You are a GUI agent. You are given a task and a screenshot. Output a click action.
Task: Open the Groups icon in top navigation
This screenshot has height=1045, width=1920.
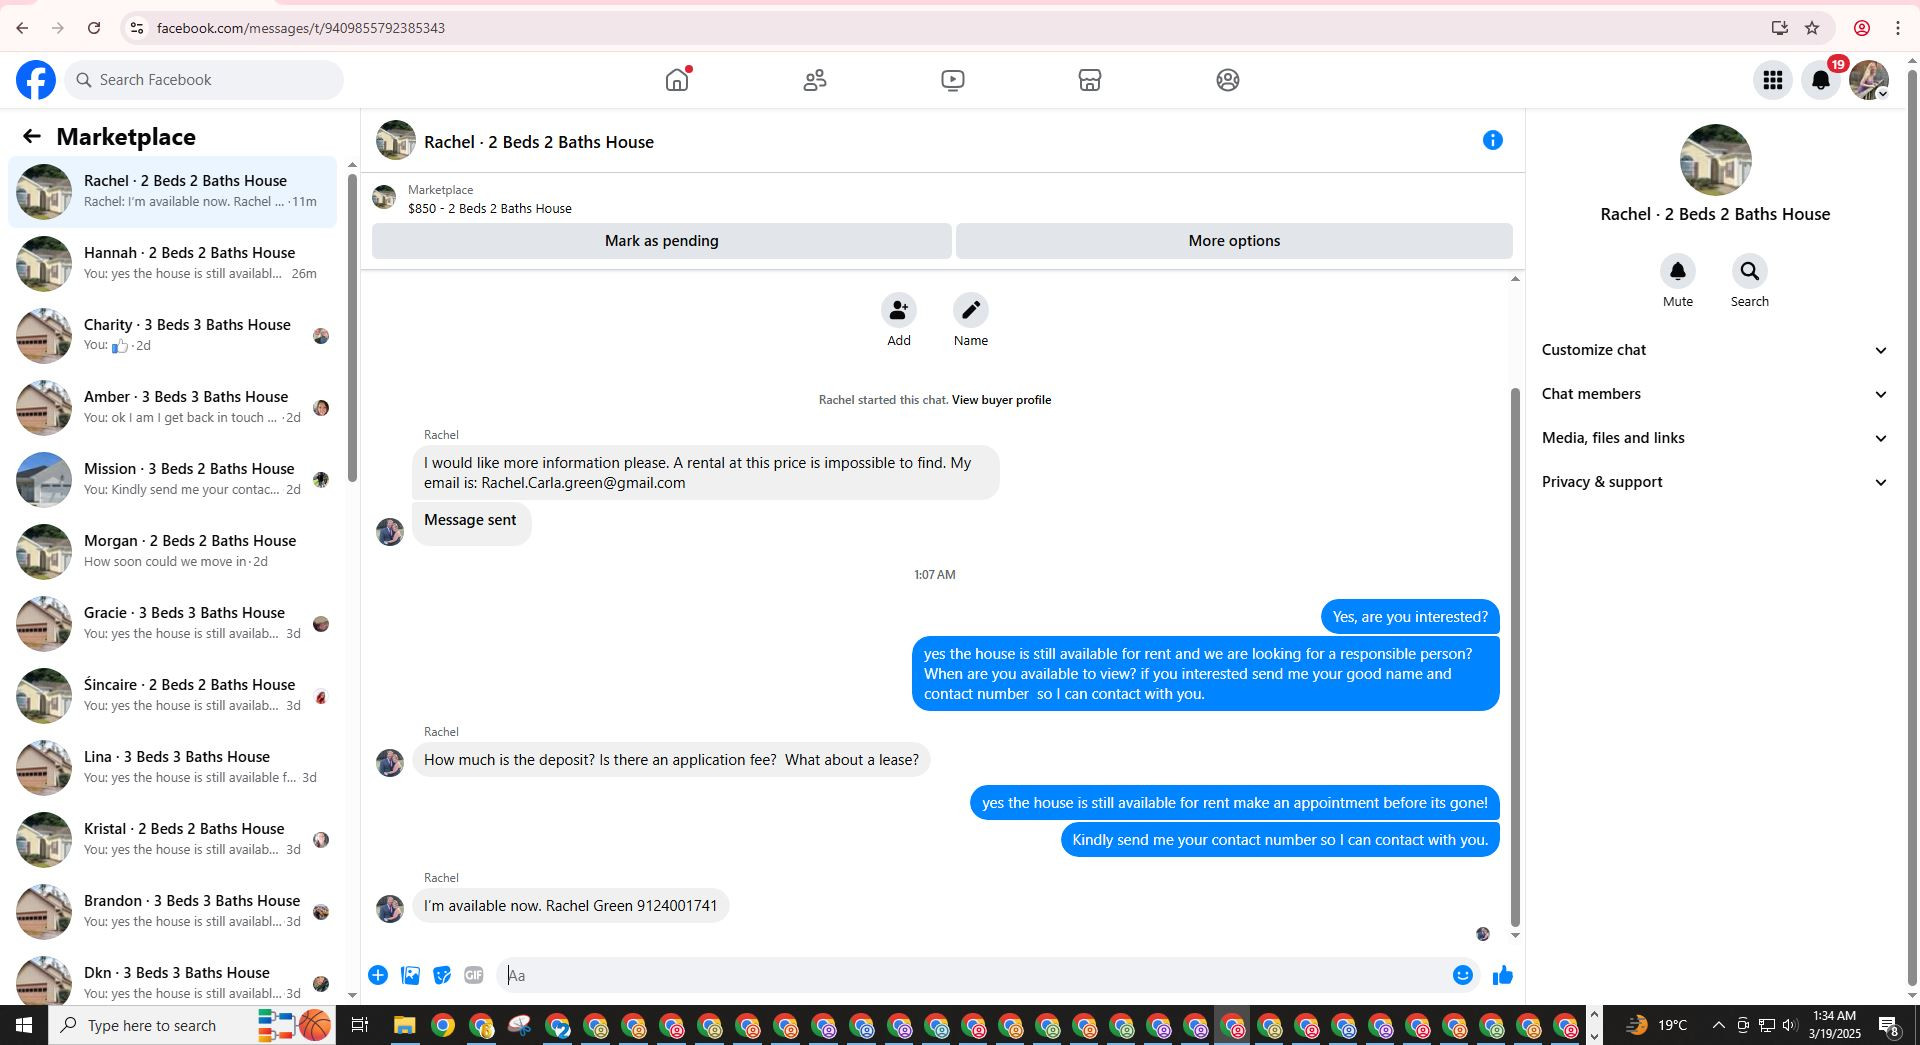point(1228,80)
